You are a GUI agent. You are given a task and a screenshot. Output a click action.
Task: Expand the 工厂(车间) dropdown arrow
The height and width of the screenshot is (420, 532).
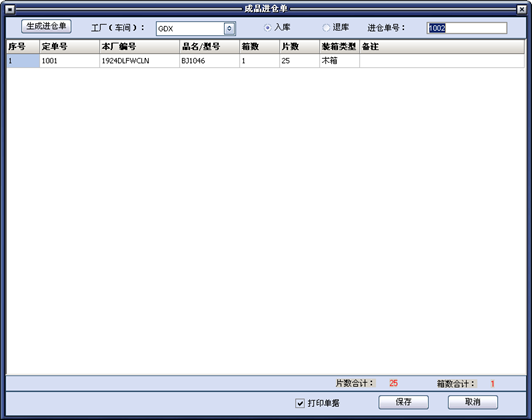coord(229,28)
